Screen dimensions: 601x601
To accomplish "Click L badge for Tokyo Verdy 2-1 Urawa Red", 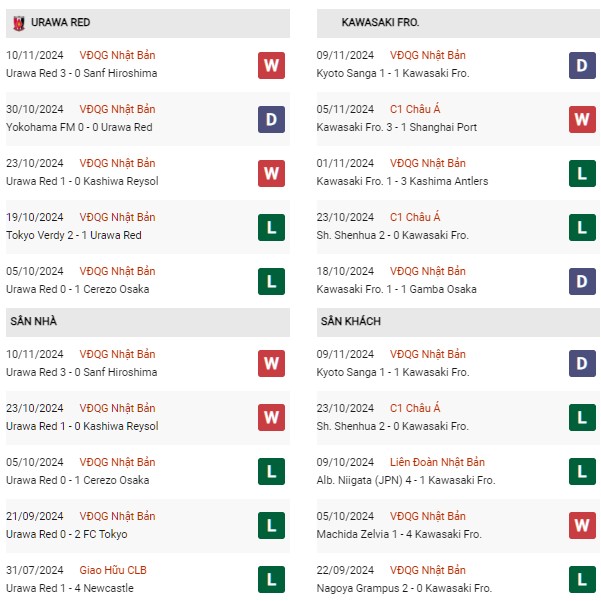I will point(271,228).
